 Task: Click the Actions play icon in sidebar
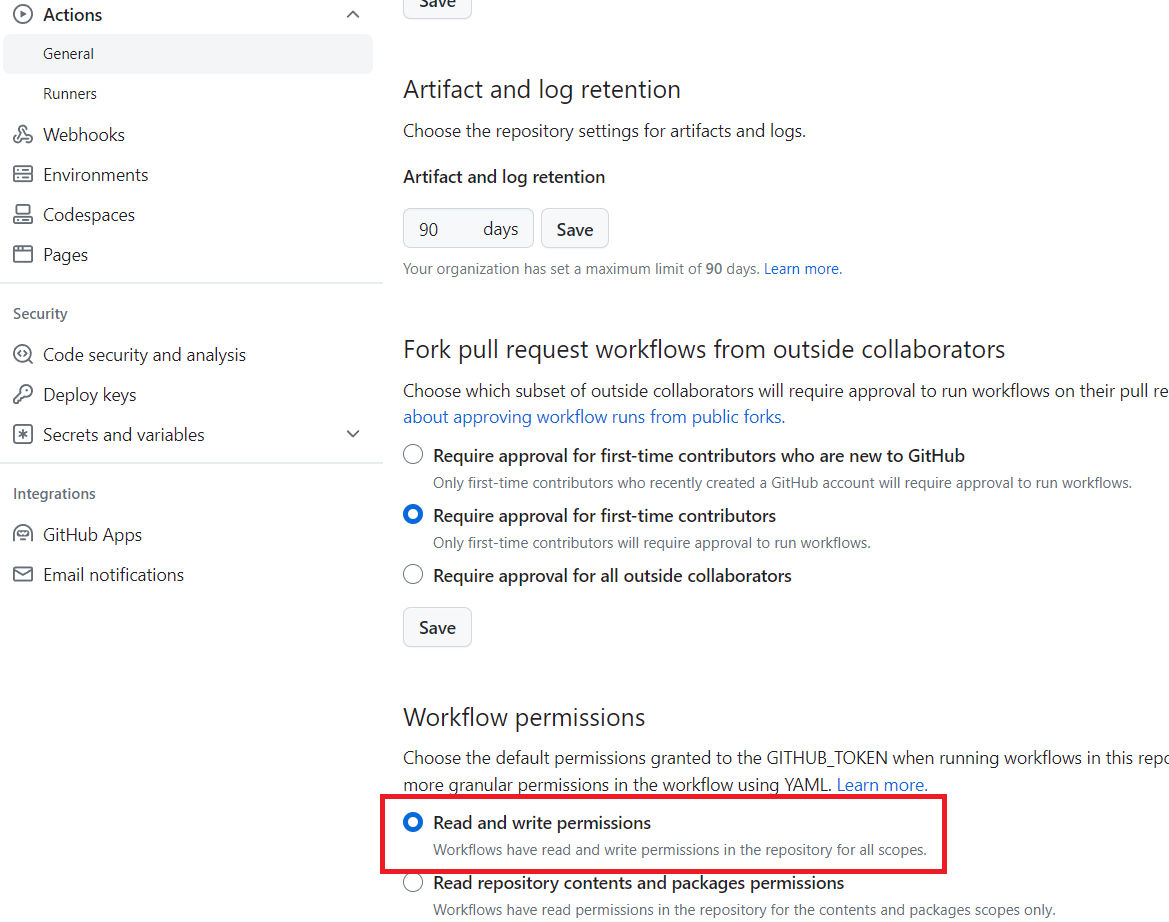click(22, 14)
